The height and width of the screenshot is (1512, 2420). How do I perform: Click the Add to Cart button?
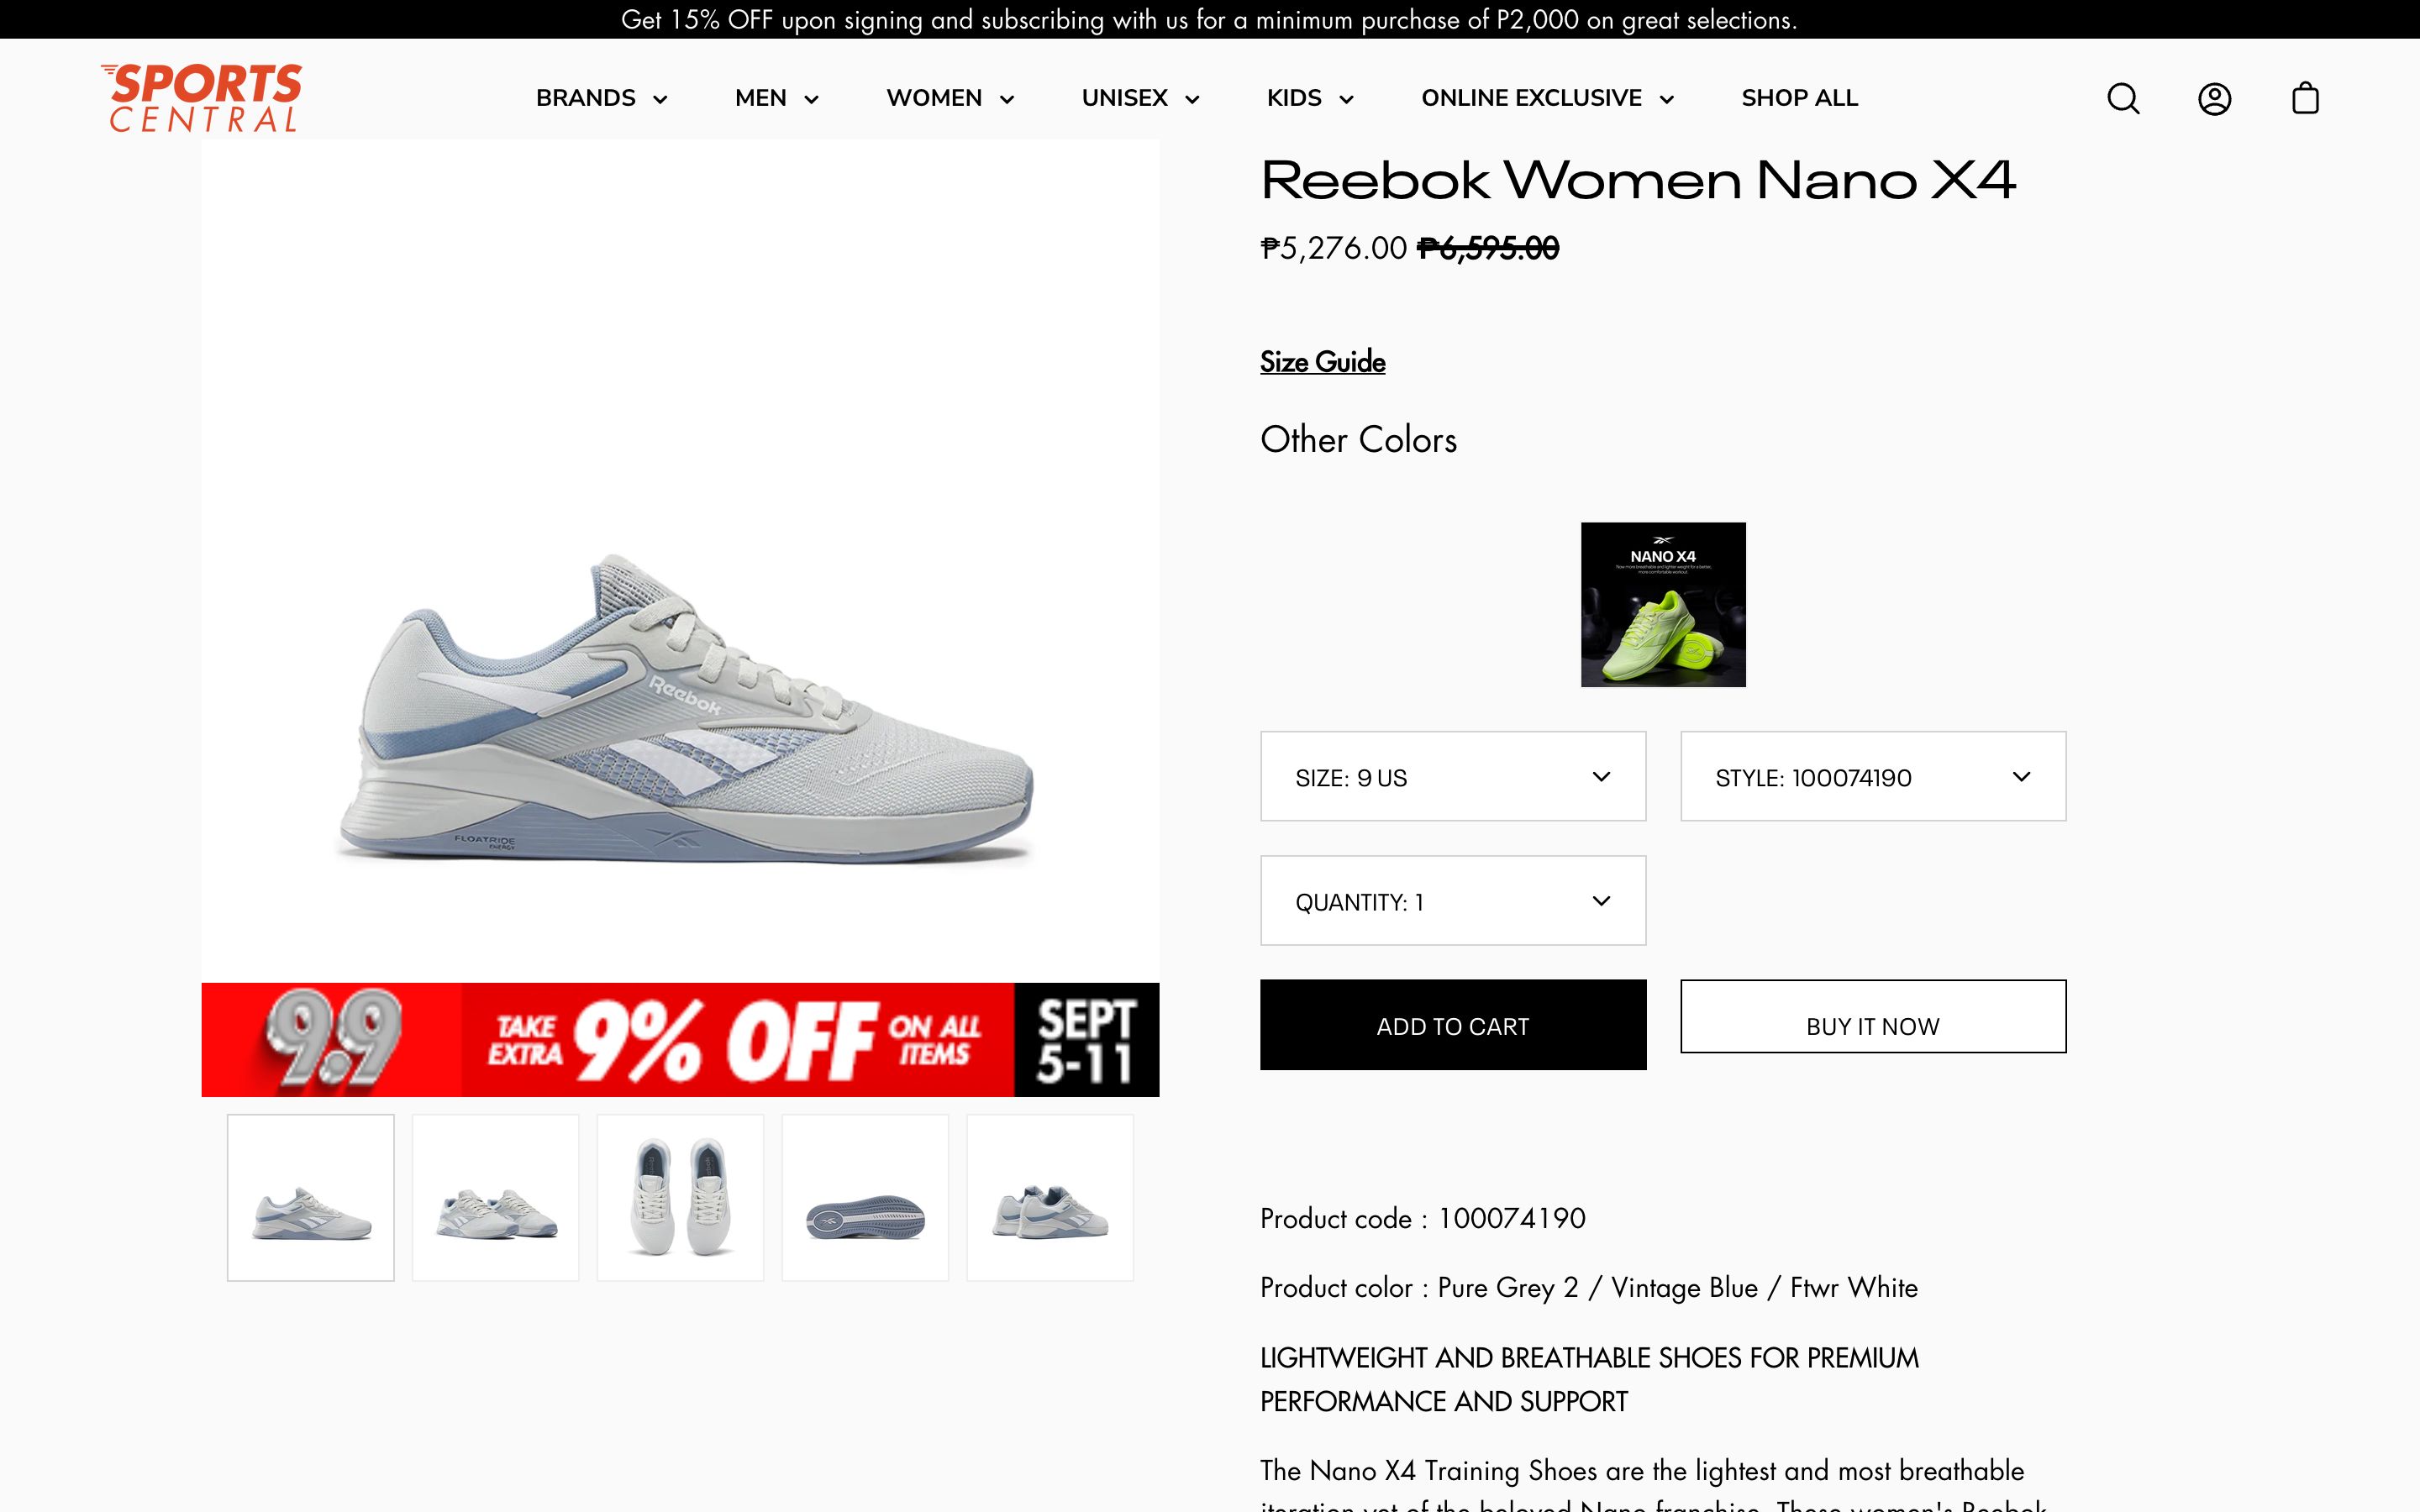click(x=1452, y=1025)
